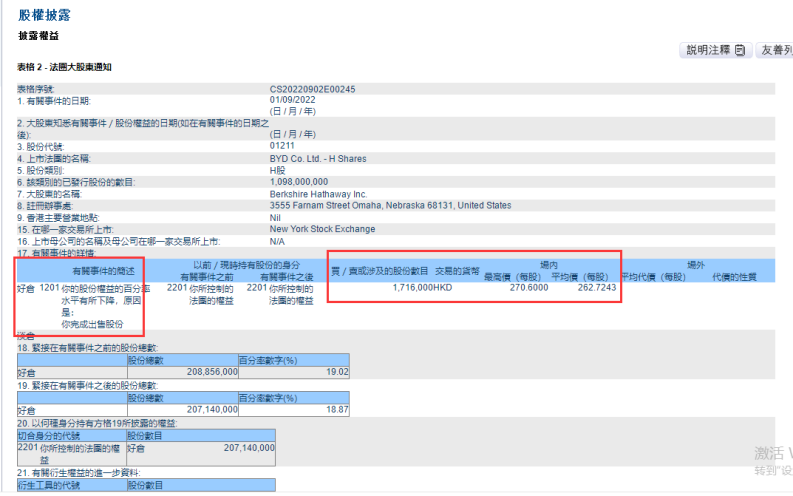Select H股 share class value
Viewport: 793px width, 496px height.
pos(278,170)
